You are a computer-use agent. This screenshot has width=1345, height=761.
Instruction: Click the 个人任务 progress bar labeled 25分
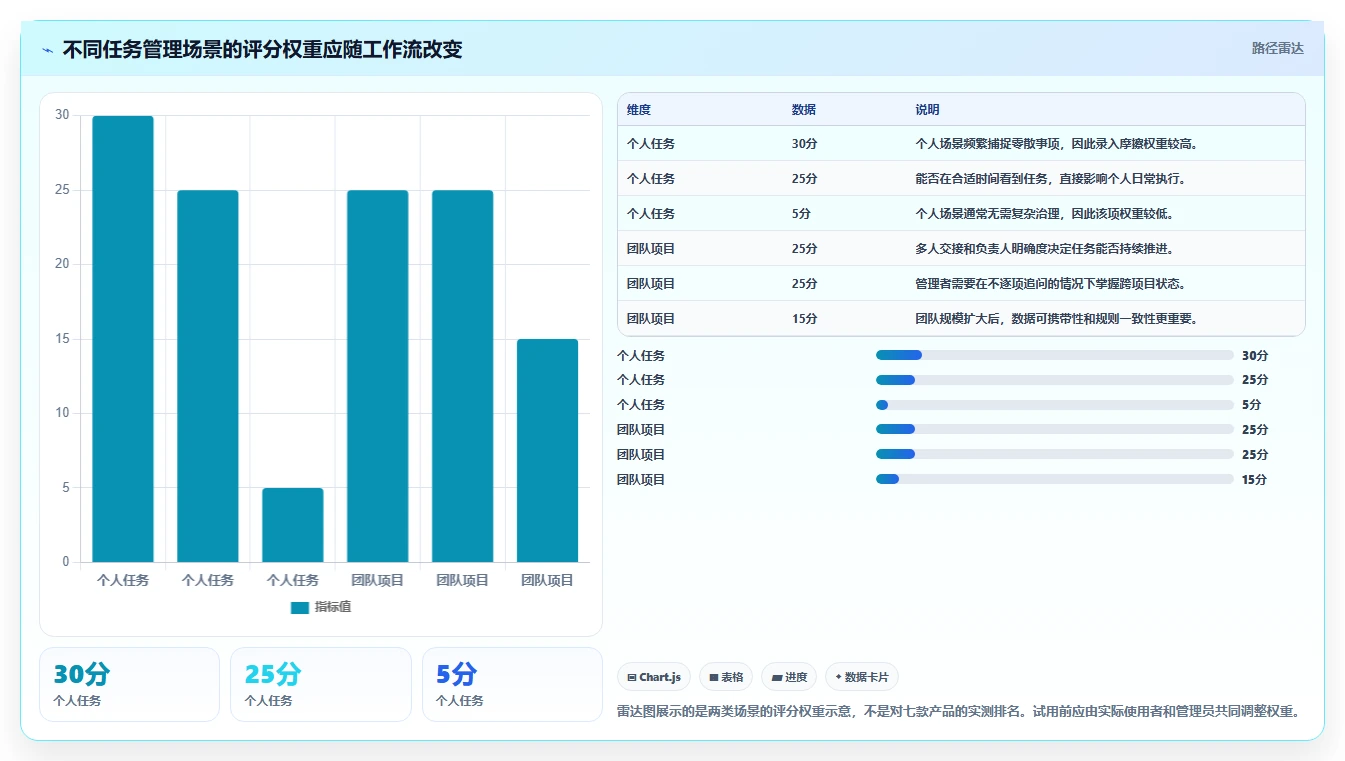click(1054, 380)
